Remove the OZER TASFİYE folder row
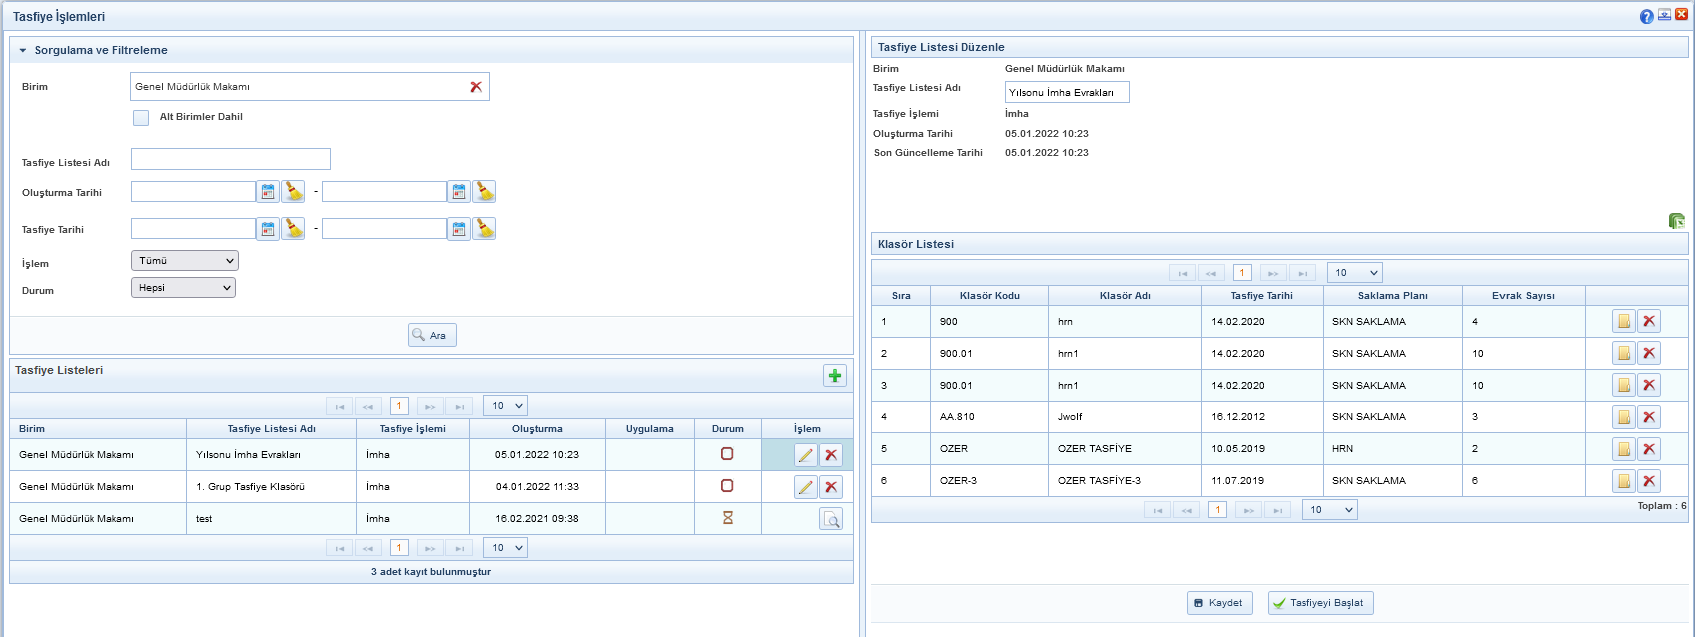 [1649, 449]
